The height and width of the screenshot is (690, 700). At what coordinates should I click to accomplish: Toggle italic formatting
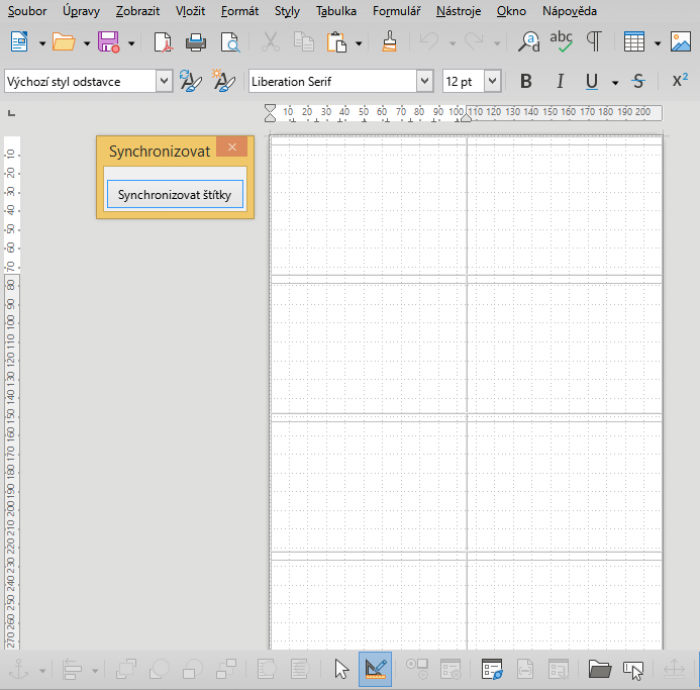point(560,81)
